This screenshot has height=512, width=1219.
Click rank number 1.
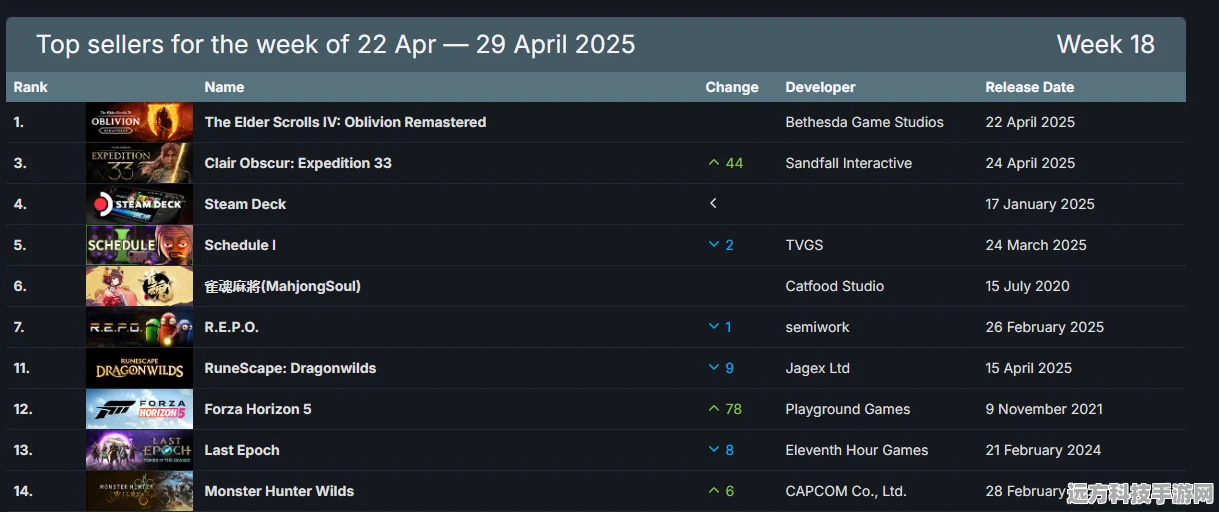[x=19, y=122]
